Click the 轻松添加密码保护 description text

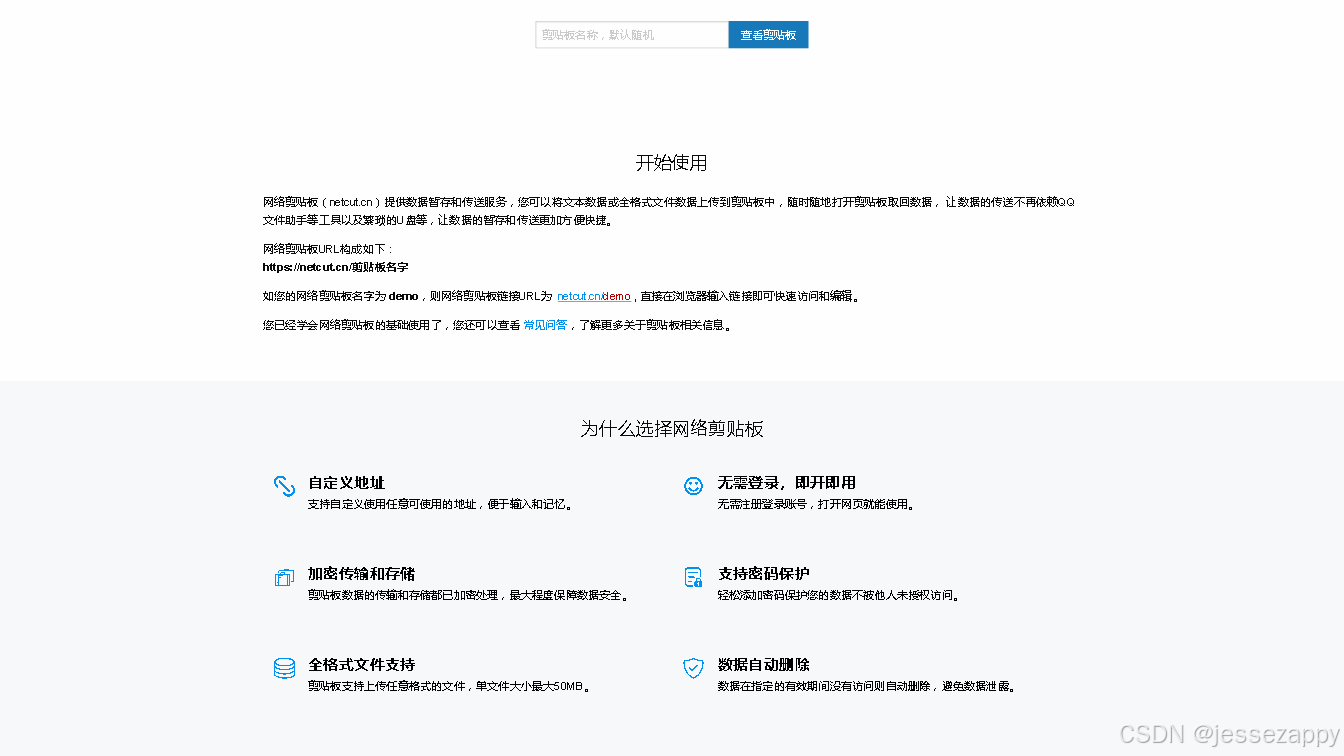(x=839, y=596)
